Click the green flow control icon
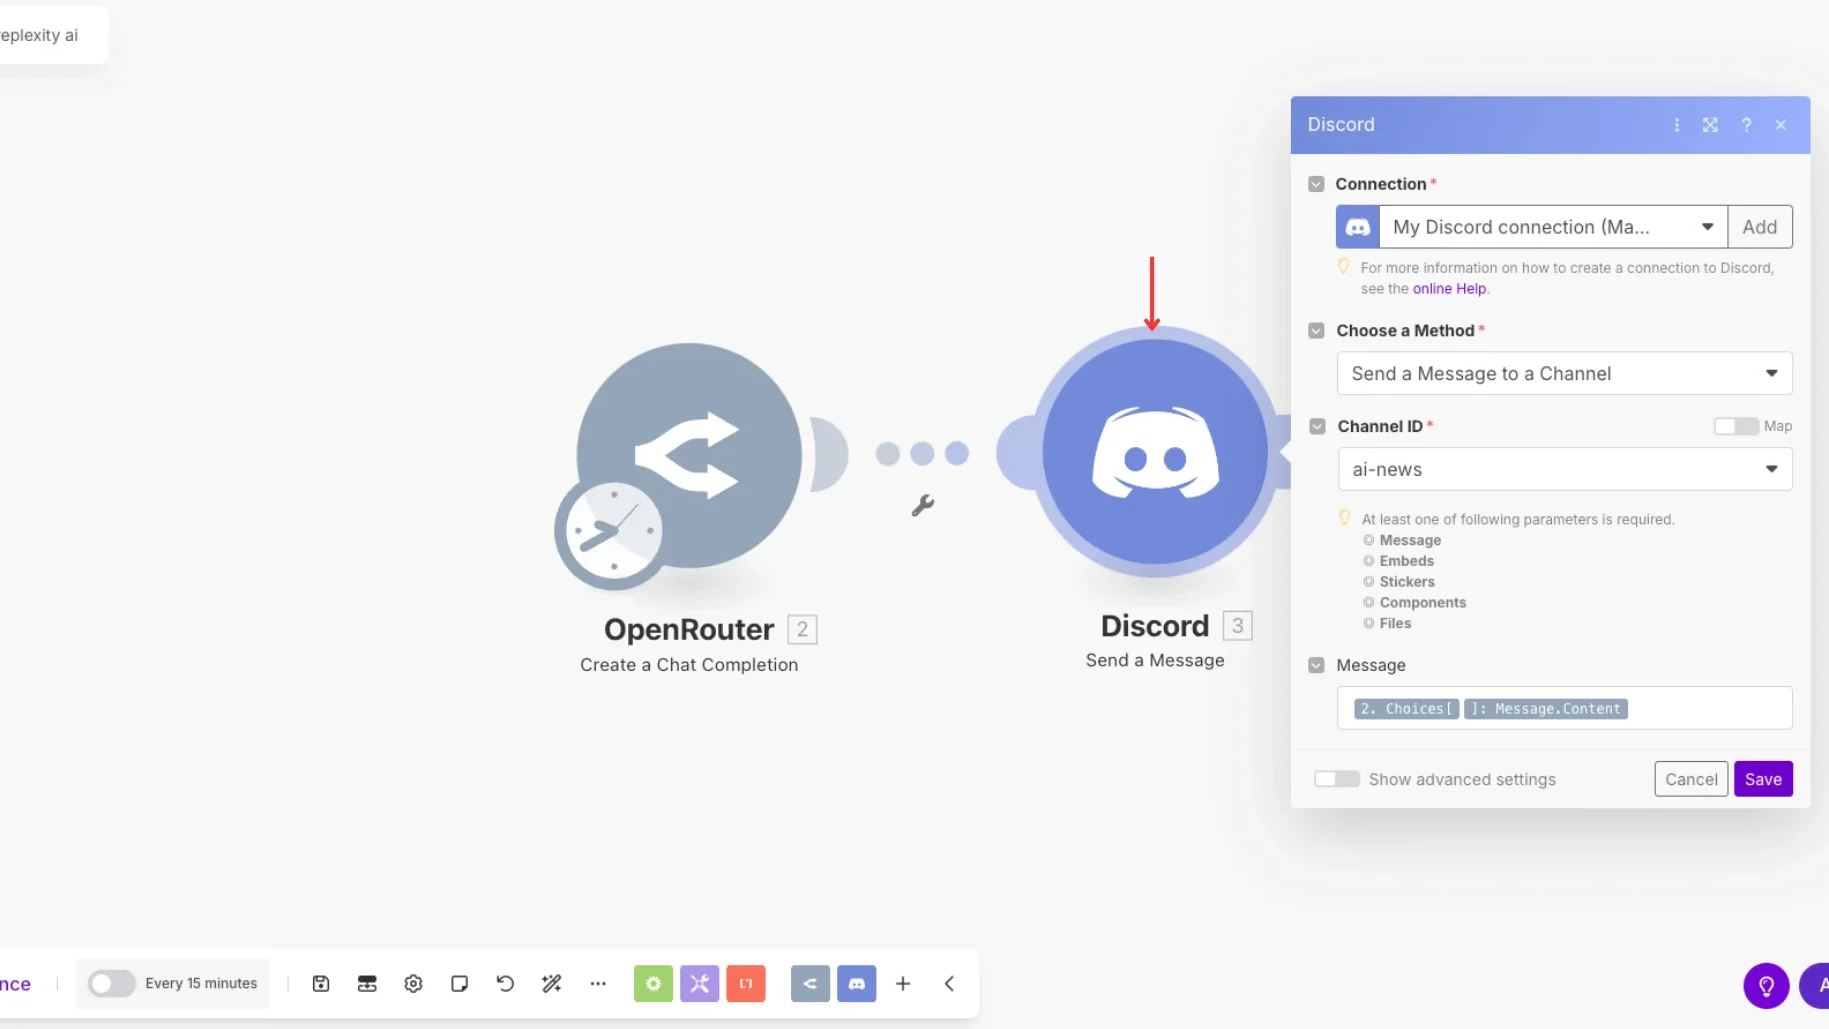Viewport: 1829px width, 1029px height. pyautogui.click(x=653, y=984)
